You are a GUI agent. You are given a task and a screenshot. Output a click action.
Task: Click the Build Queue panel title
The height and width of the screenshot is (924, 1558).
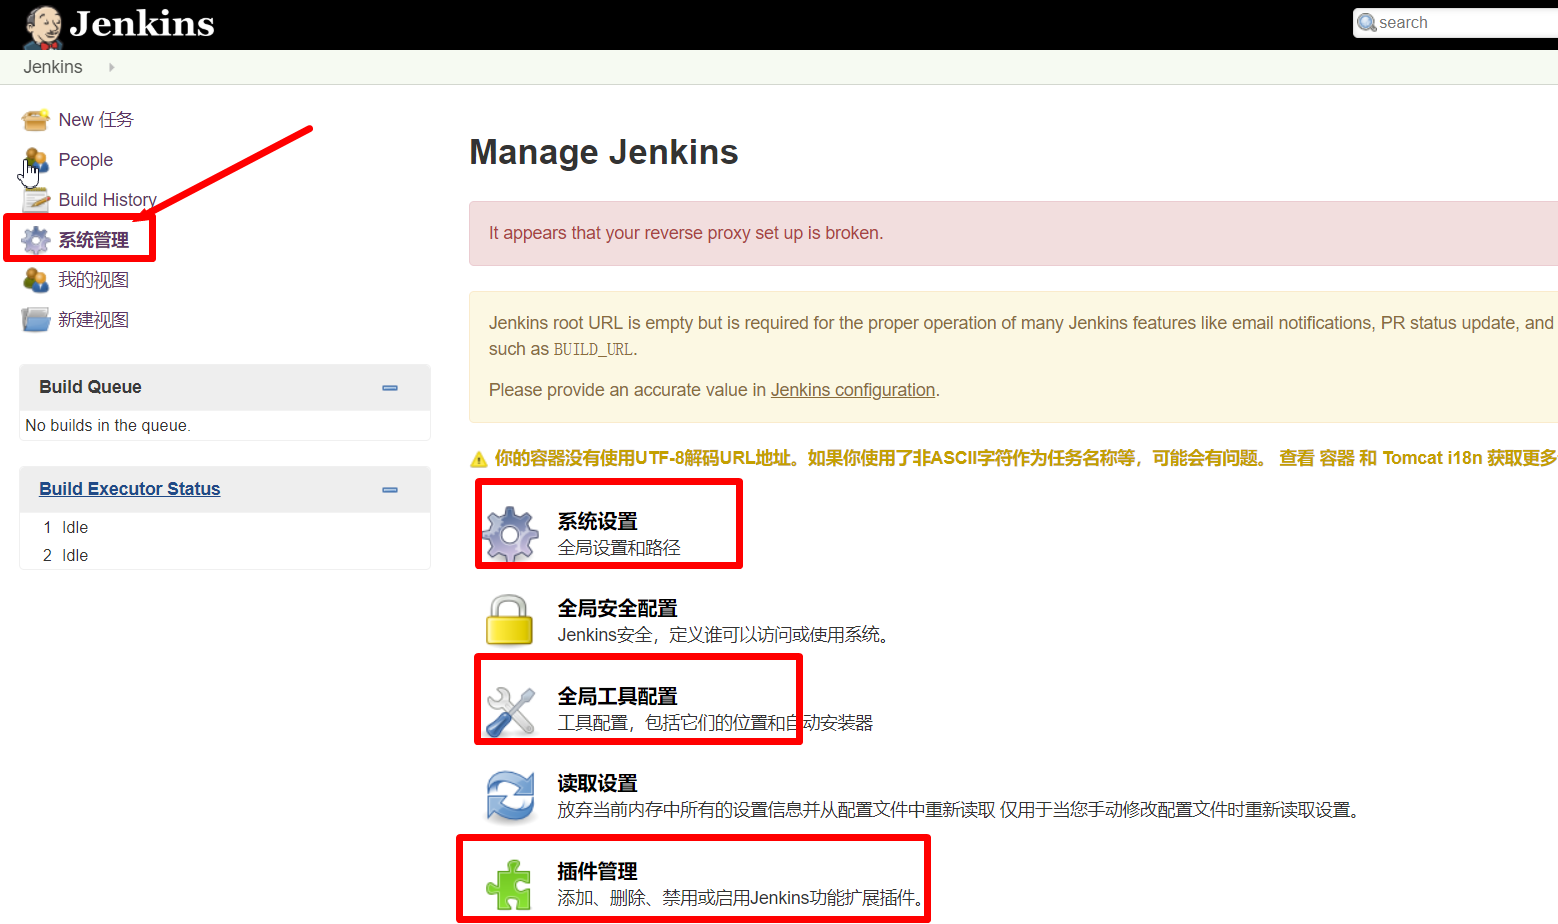(x=90, y=387)
